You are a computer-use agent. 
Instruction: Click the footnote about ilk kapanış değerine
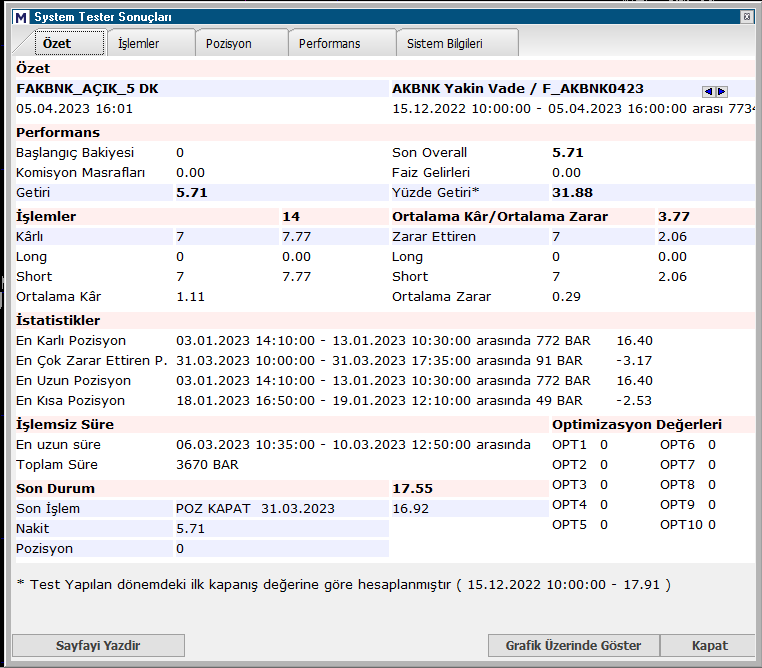[344, 584]
